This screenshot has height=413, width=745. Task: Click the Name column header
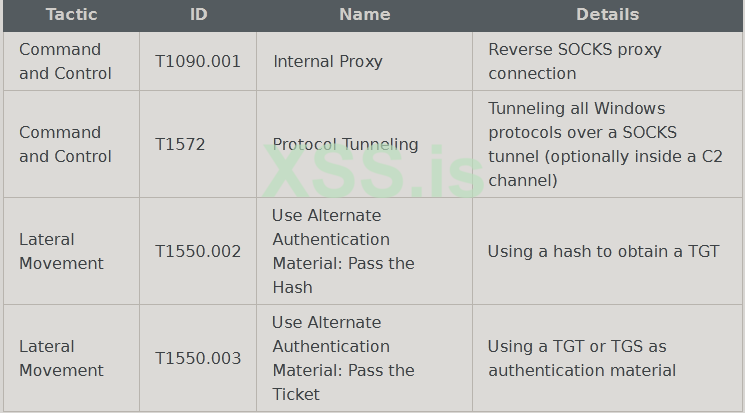364,15
